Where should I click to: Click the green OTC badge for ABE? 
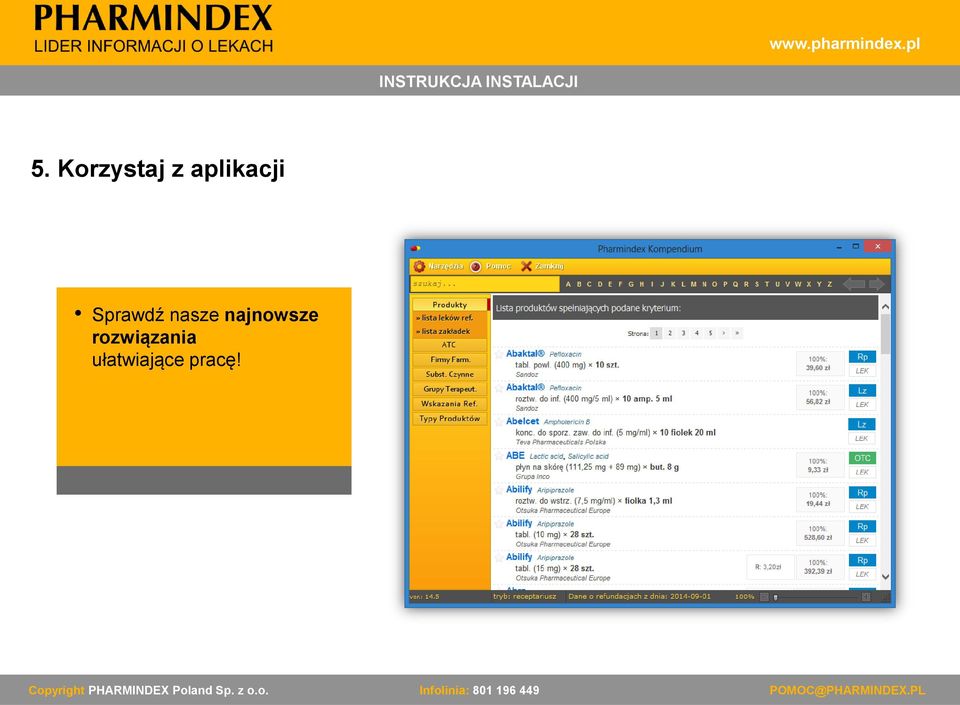pyautogui.click(x=862, y=458)
